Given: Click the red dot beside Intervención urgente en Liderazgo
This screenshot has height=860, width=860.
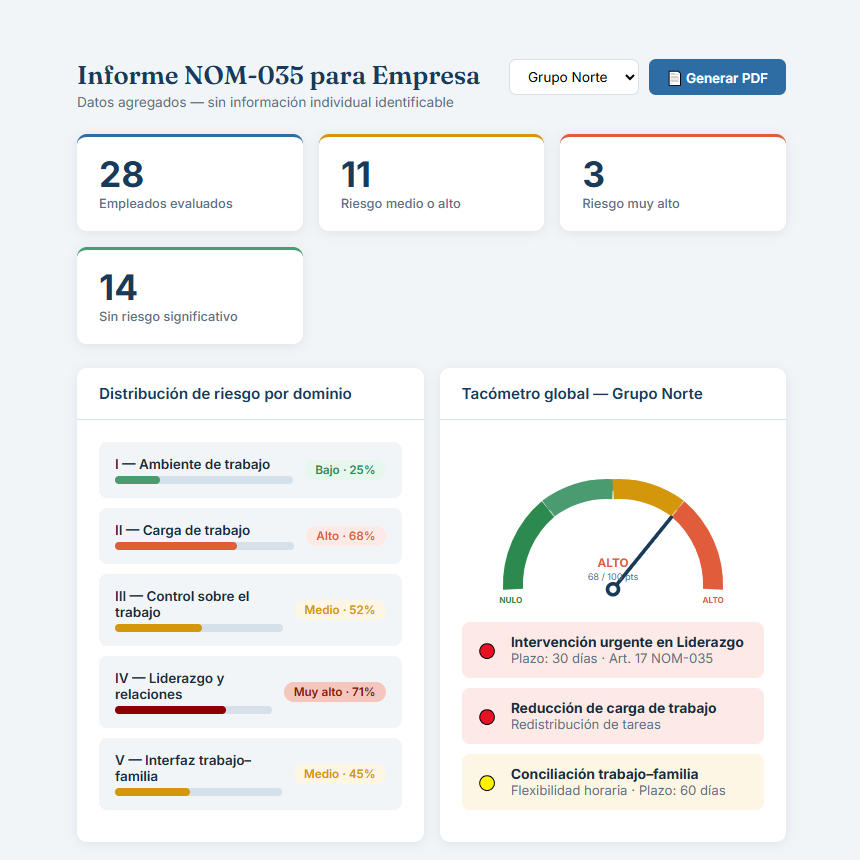Looking at the screenshot, I should tap(487, 650).
